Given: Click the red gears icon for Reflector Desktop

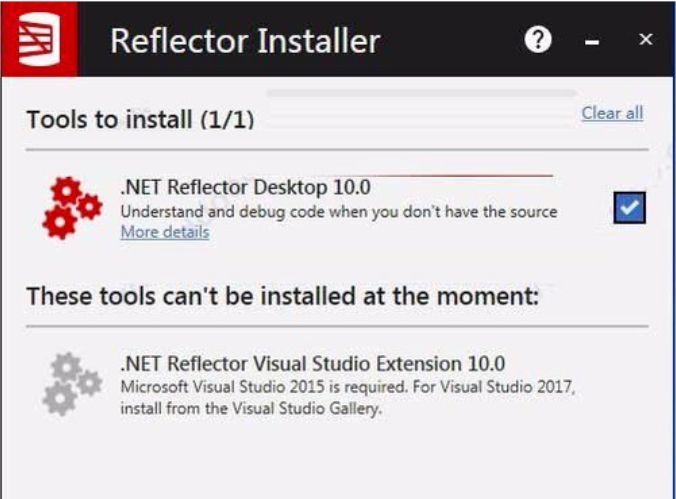Looking at the screenshot, I should pyautogui.click(x=72, y=208).
